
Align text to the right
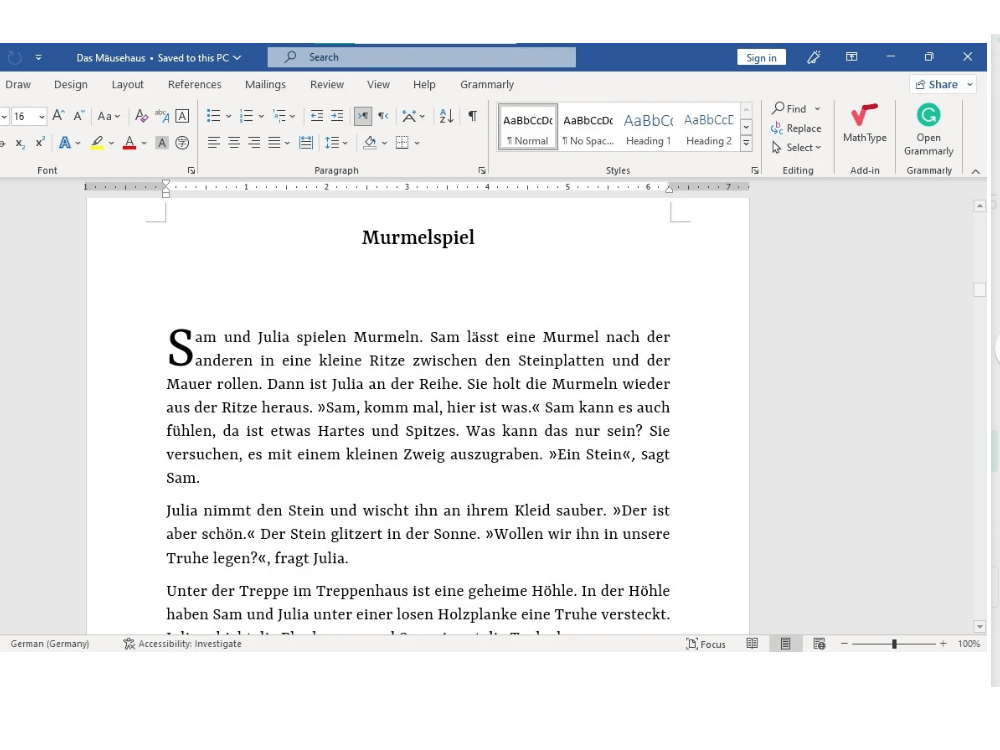click(x=254, y=143)
